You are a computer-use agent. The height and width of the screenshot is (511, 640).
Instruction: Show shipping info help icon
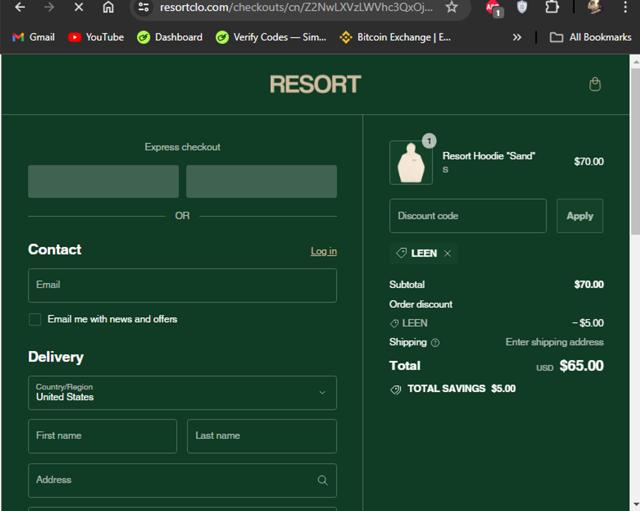pos(436,343)
